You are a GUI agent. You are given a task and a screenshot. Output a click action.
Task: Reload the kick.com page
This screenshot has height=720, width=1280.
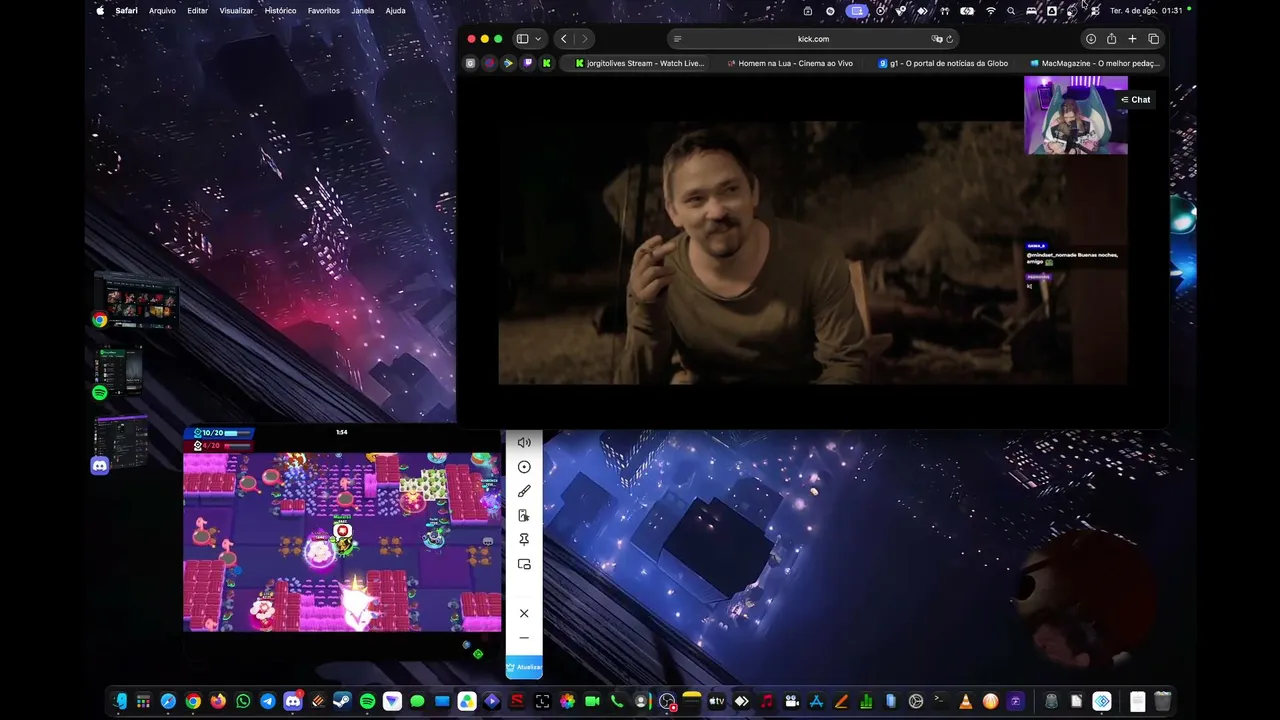coord(949,39)
